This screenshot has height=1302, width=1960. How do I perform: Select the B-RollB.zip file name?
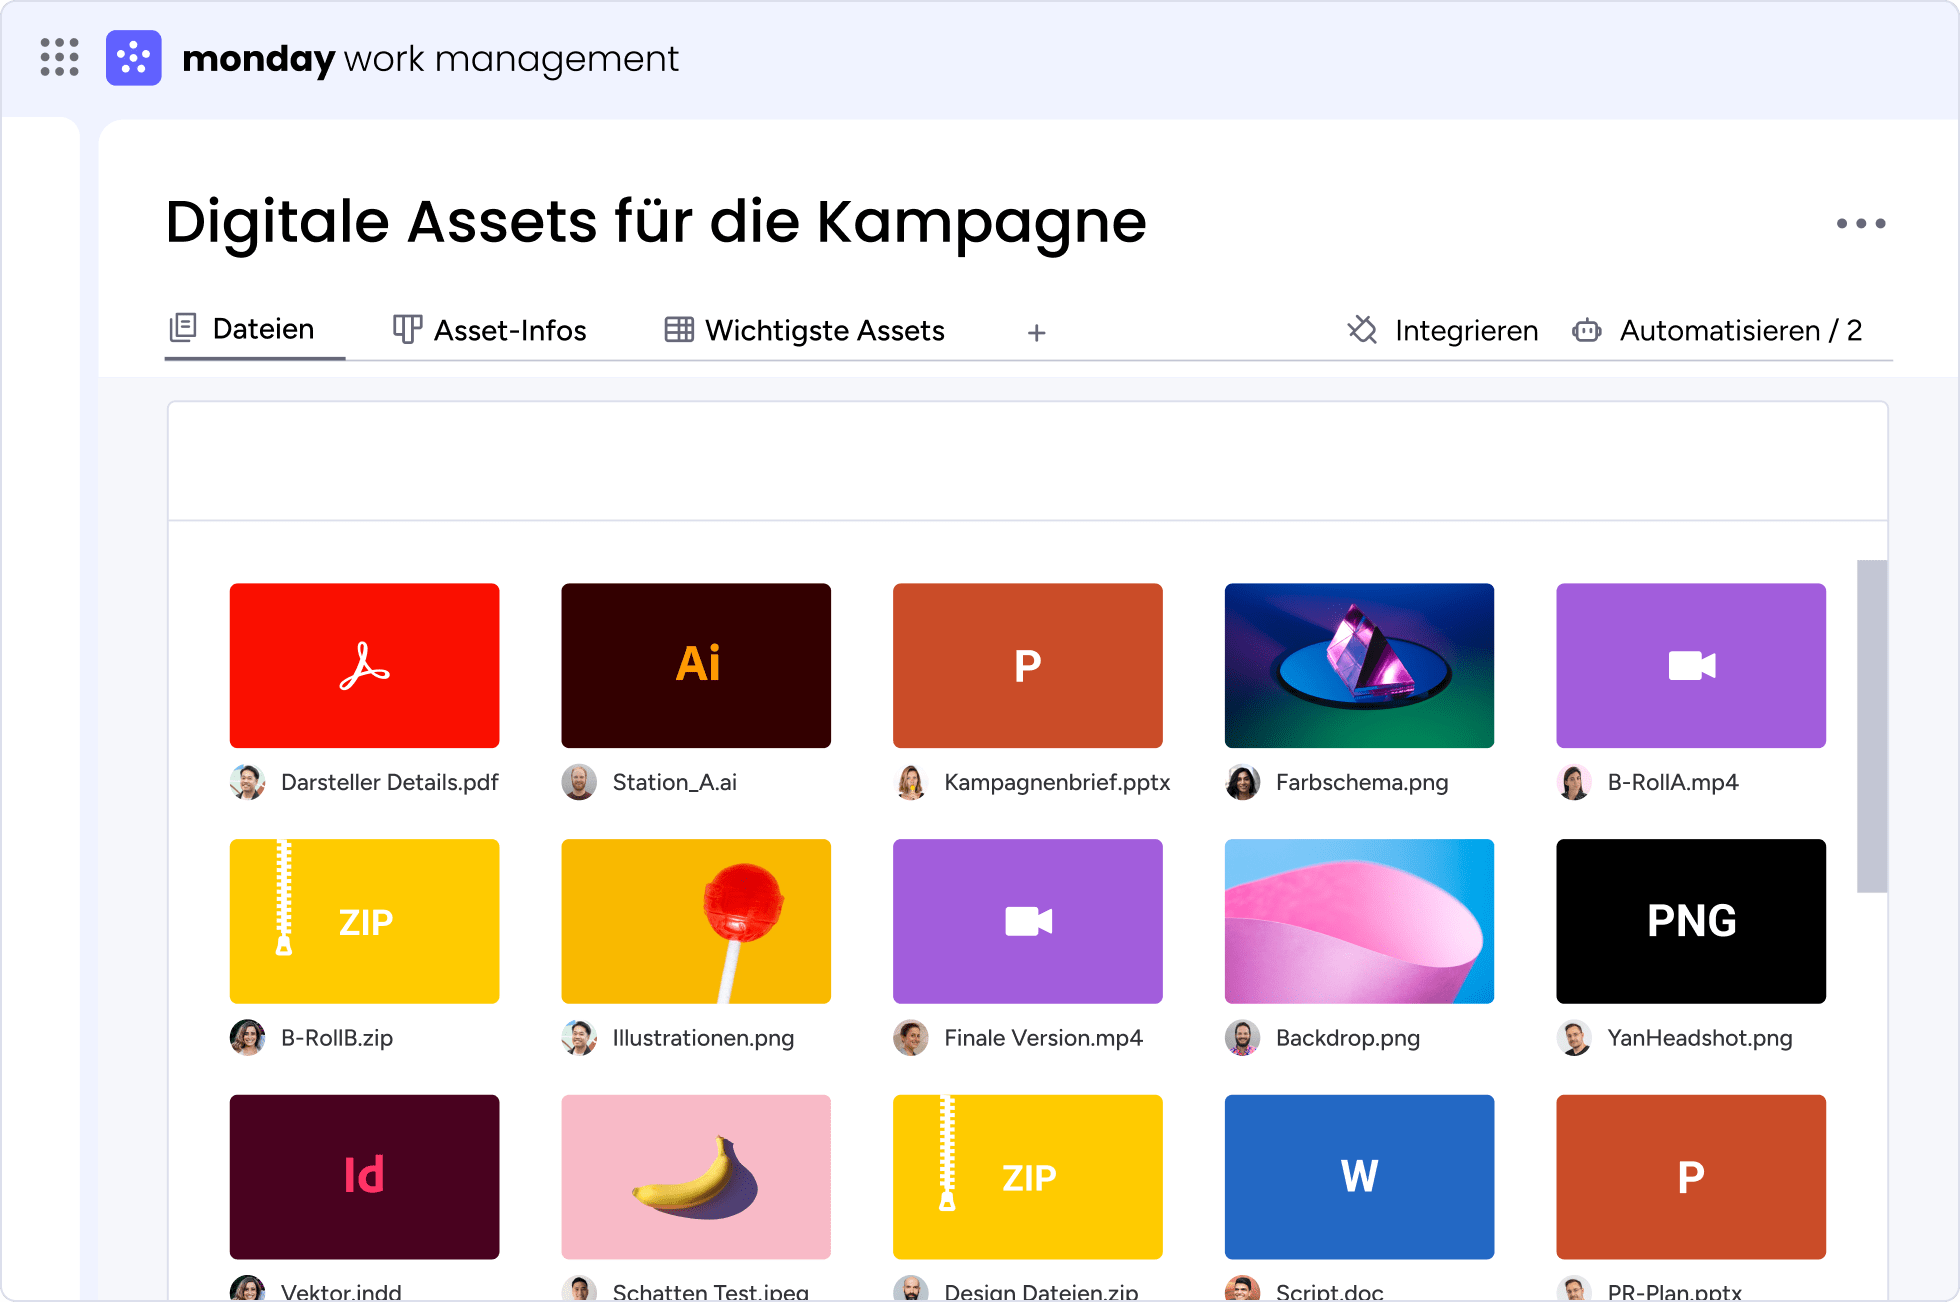(x=337, y=1038)
